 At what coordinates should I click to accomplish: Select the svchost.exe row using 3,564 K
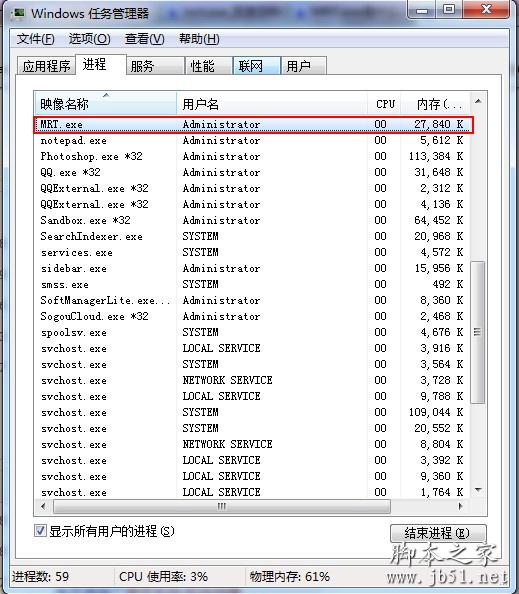[x=253, y=364]
